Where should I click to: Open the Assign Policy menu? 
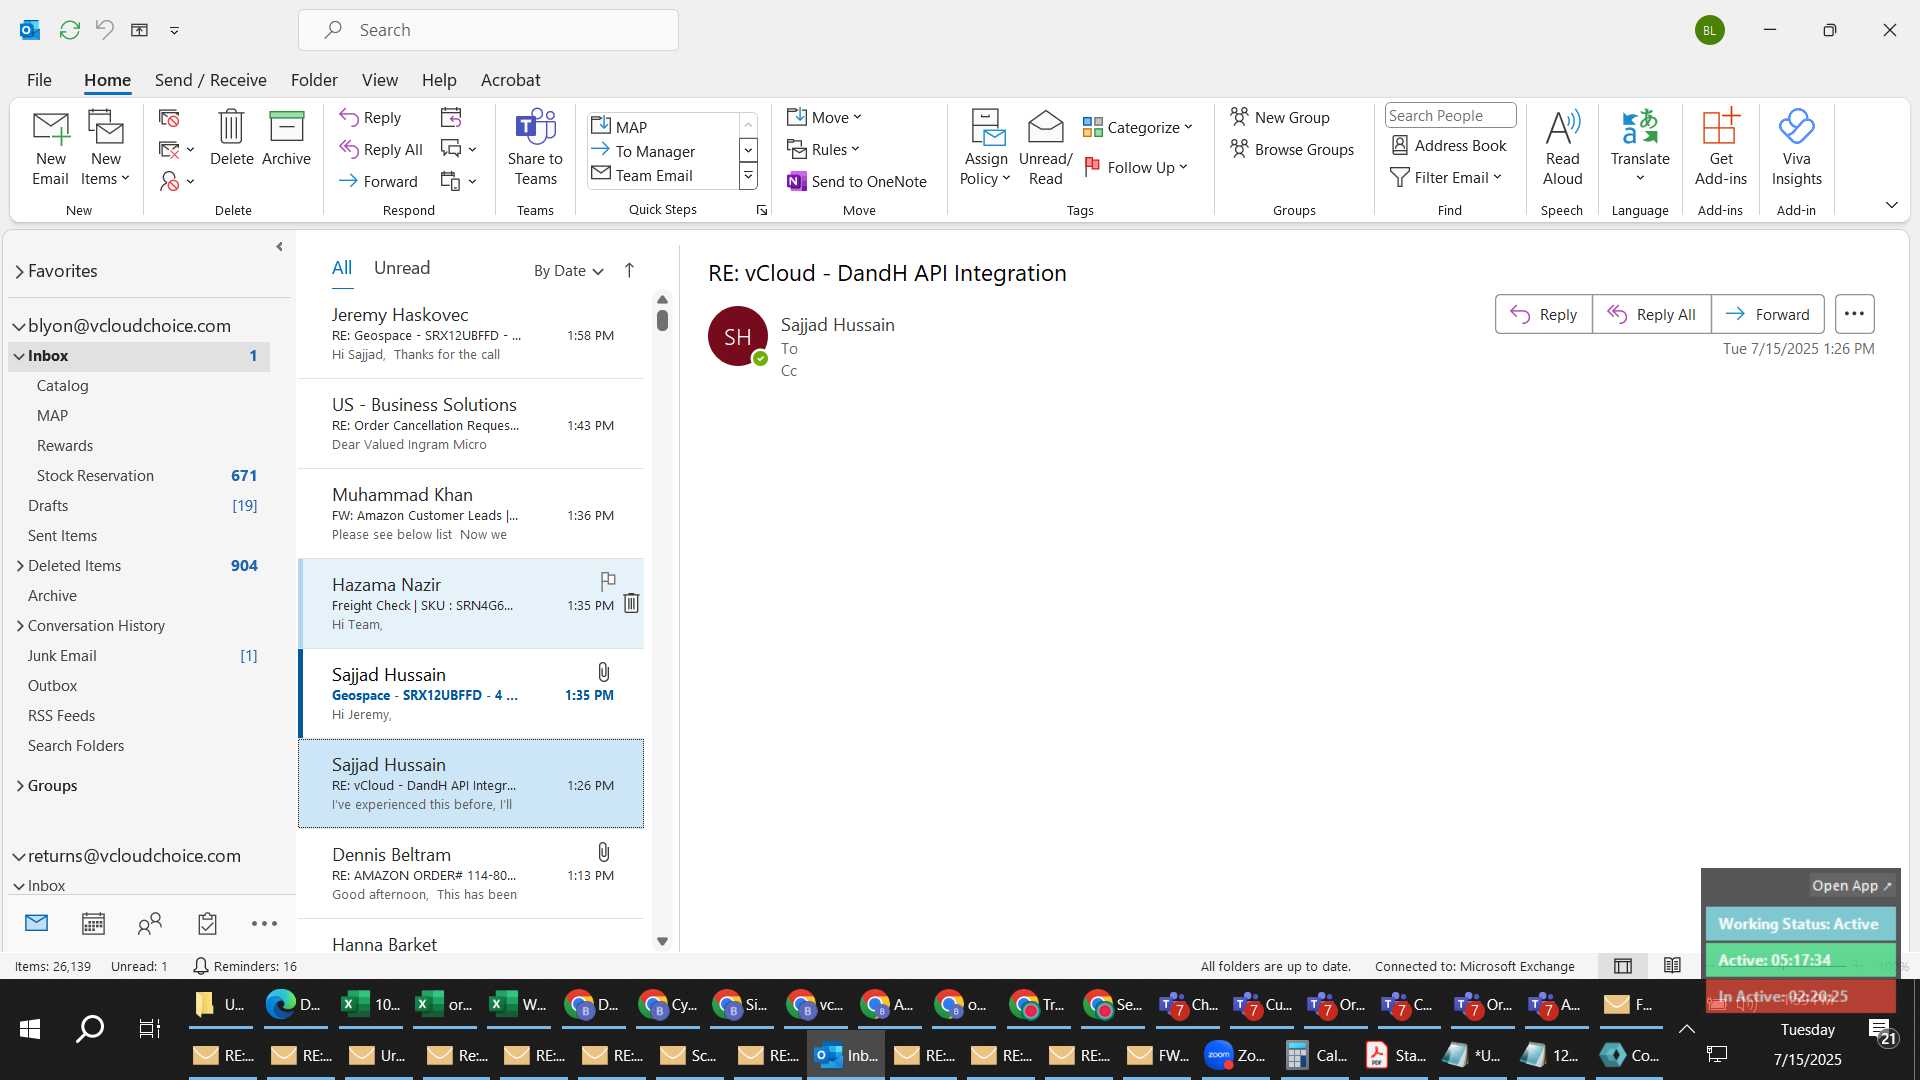tap(986, 148)
